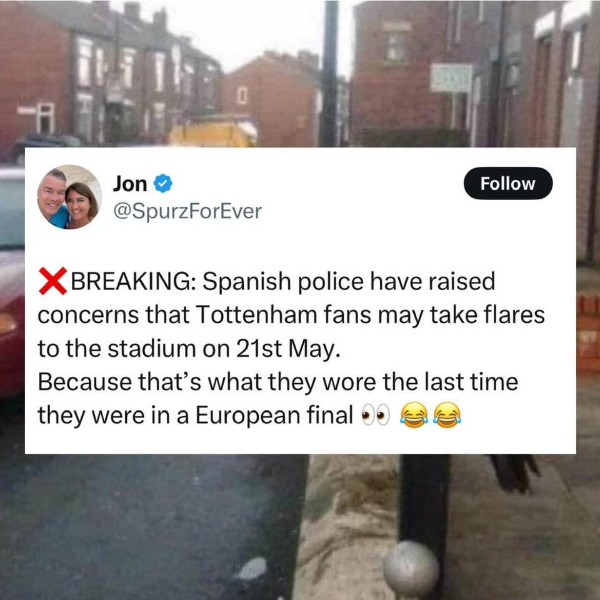Click the yellow skip in the background photo
The height and width of the screenshot is (600, 600).
pyautogui.click(x=213, y=132)
